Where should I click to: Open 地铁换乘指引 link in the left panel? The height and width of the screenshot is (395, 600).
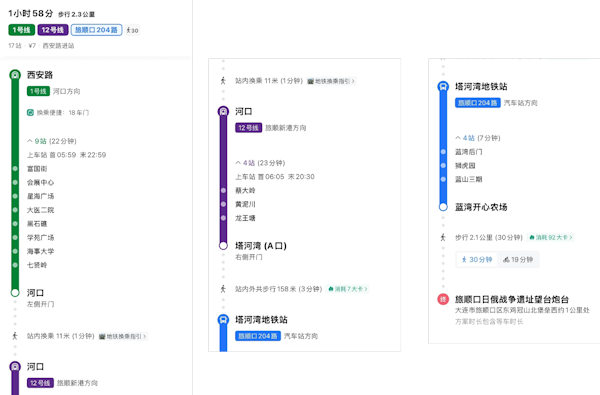(123, 336)
